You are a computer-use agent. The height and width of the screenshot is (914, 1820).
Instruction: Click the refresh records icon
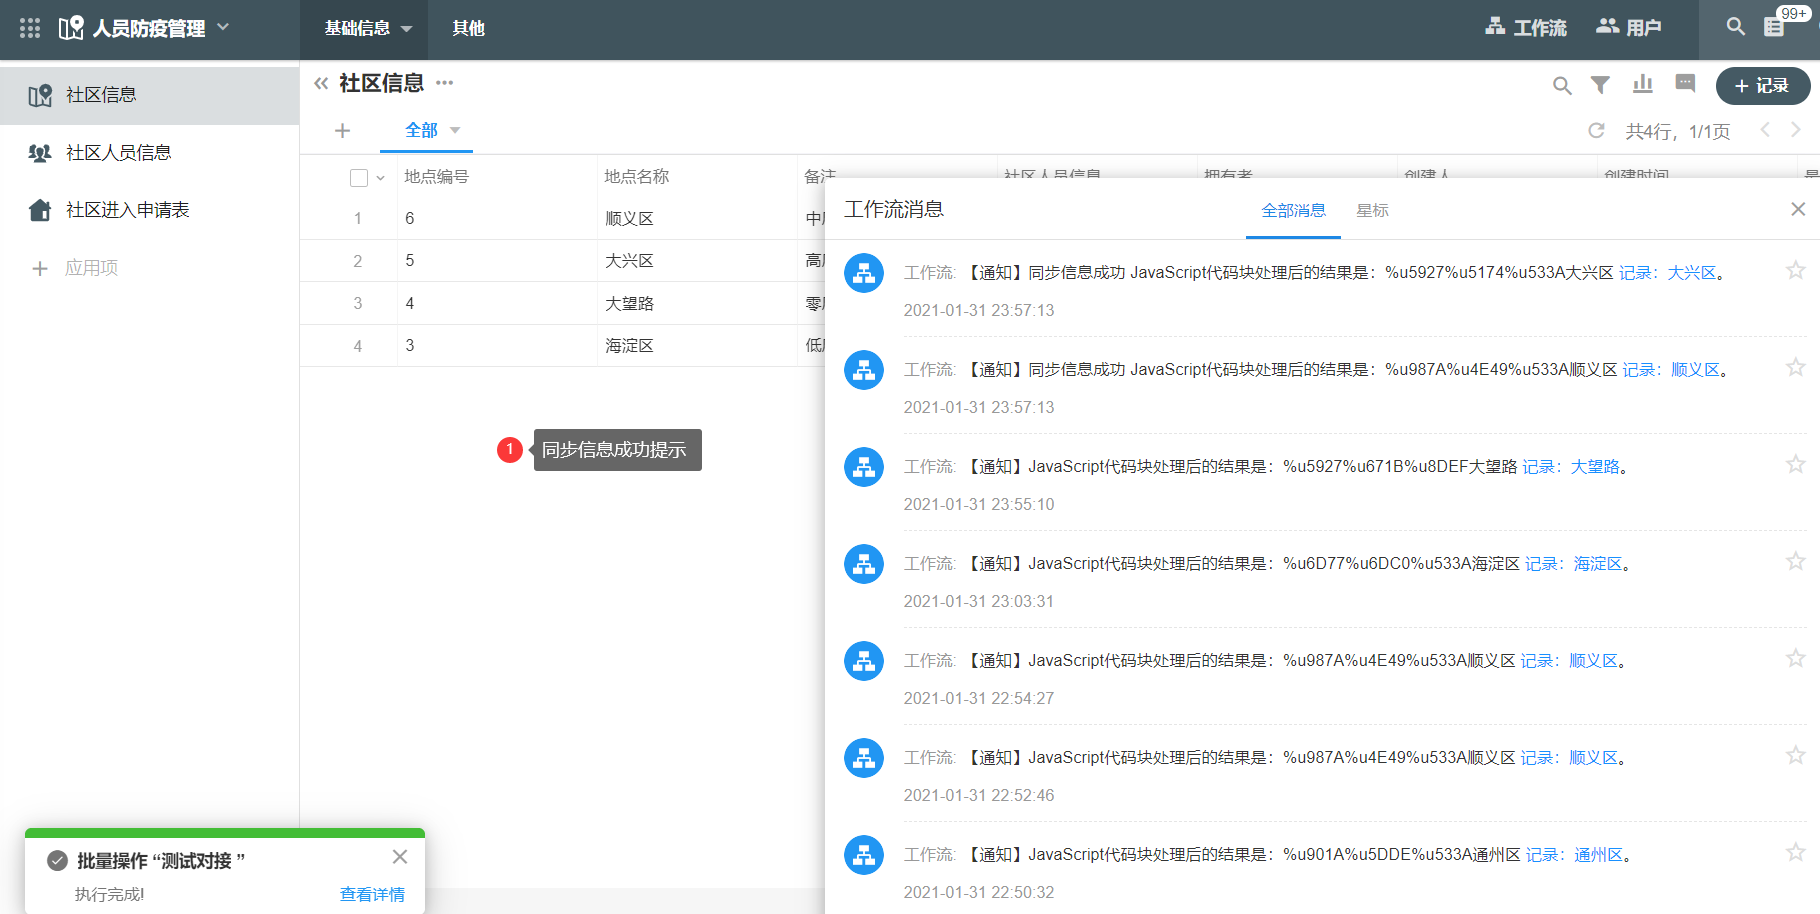click(1596, 131)
